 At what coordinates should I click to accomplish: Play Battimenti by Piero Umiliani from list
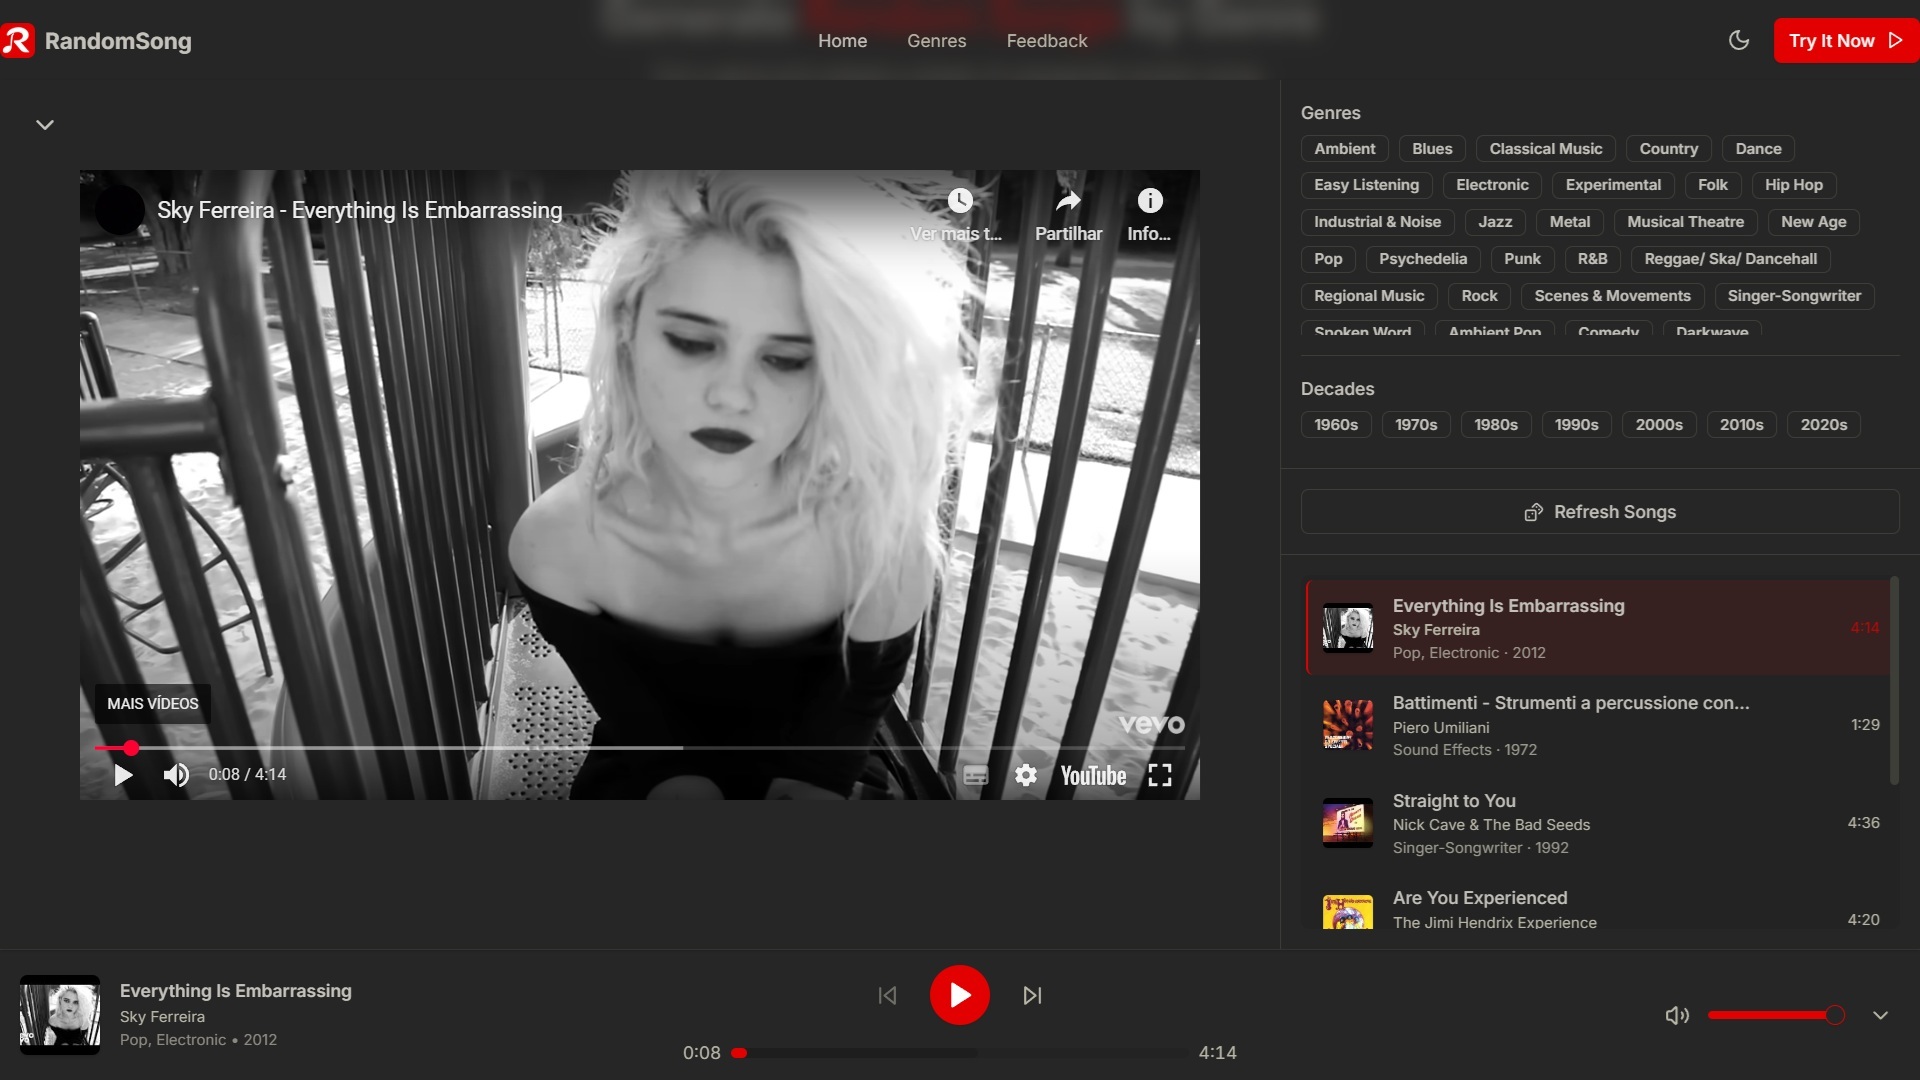[1598, 725]
